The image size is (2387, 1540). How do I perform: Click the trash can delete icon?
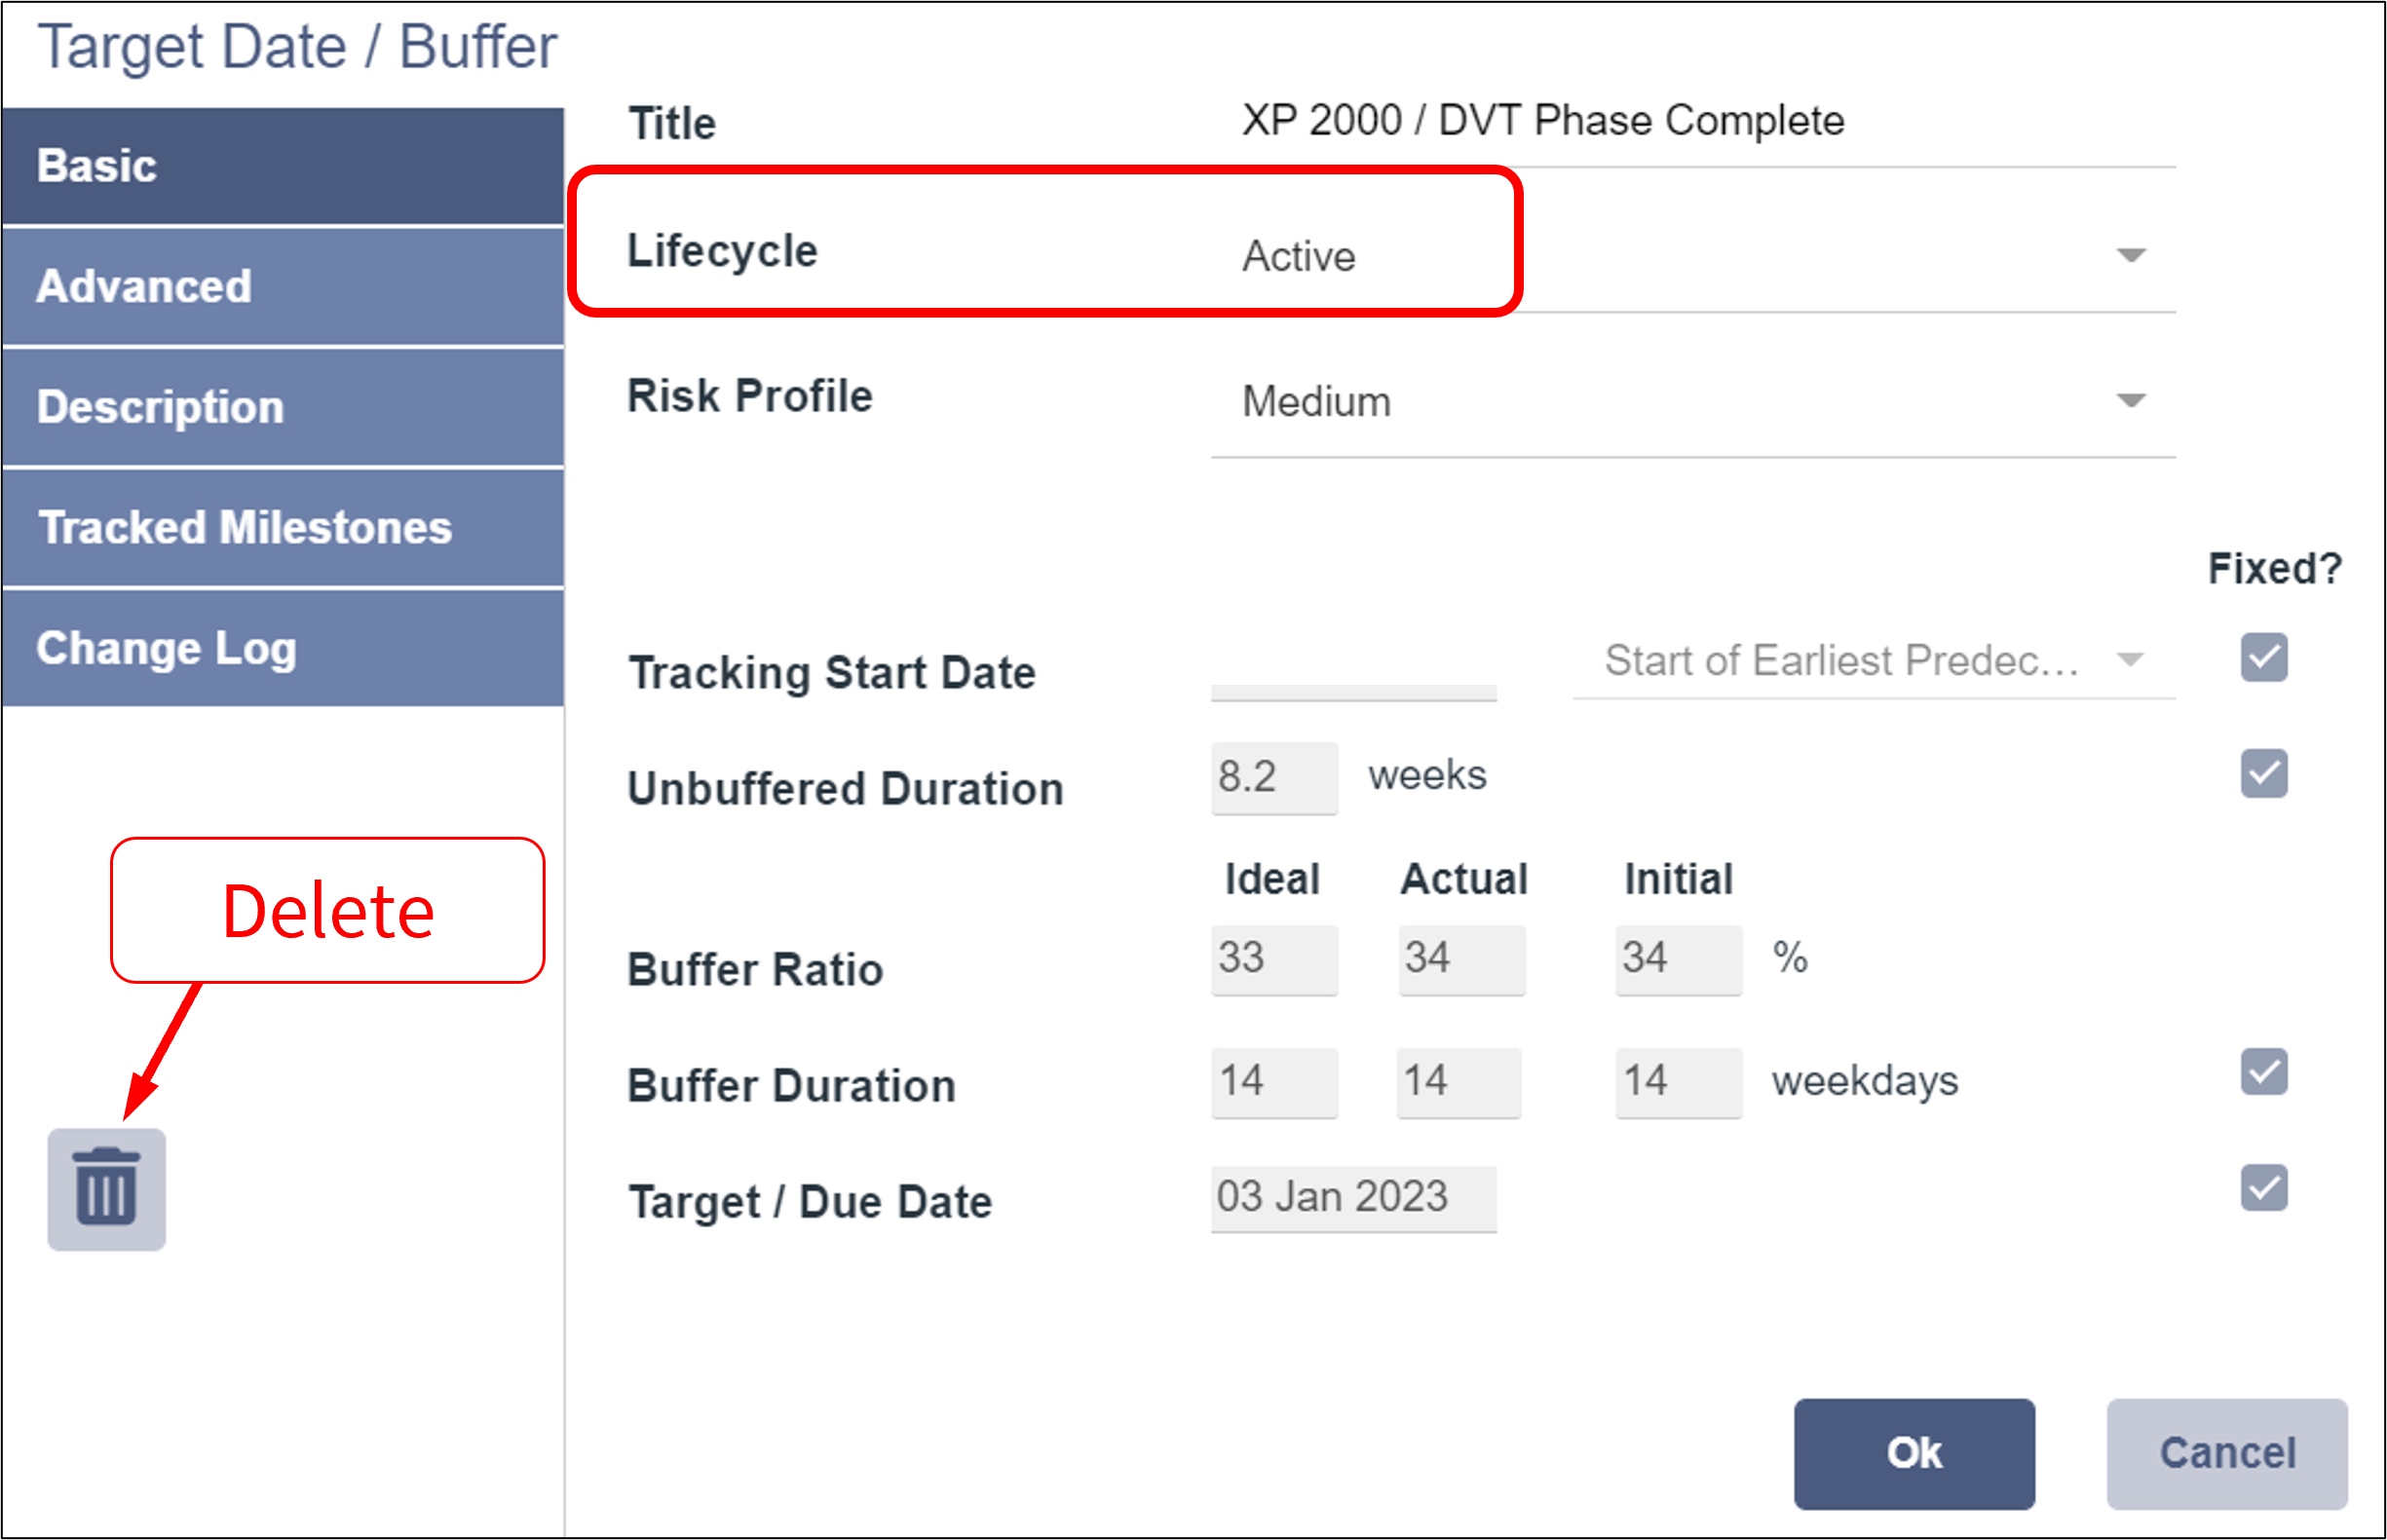tap(106, 1189)
